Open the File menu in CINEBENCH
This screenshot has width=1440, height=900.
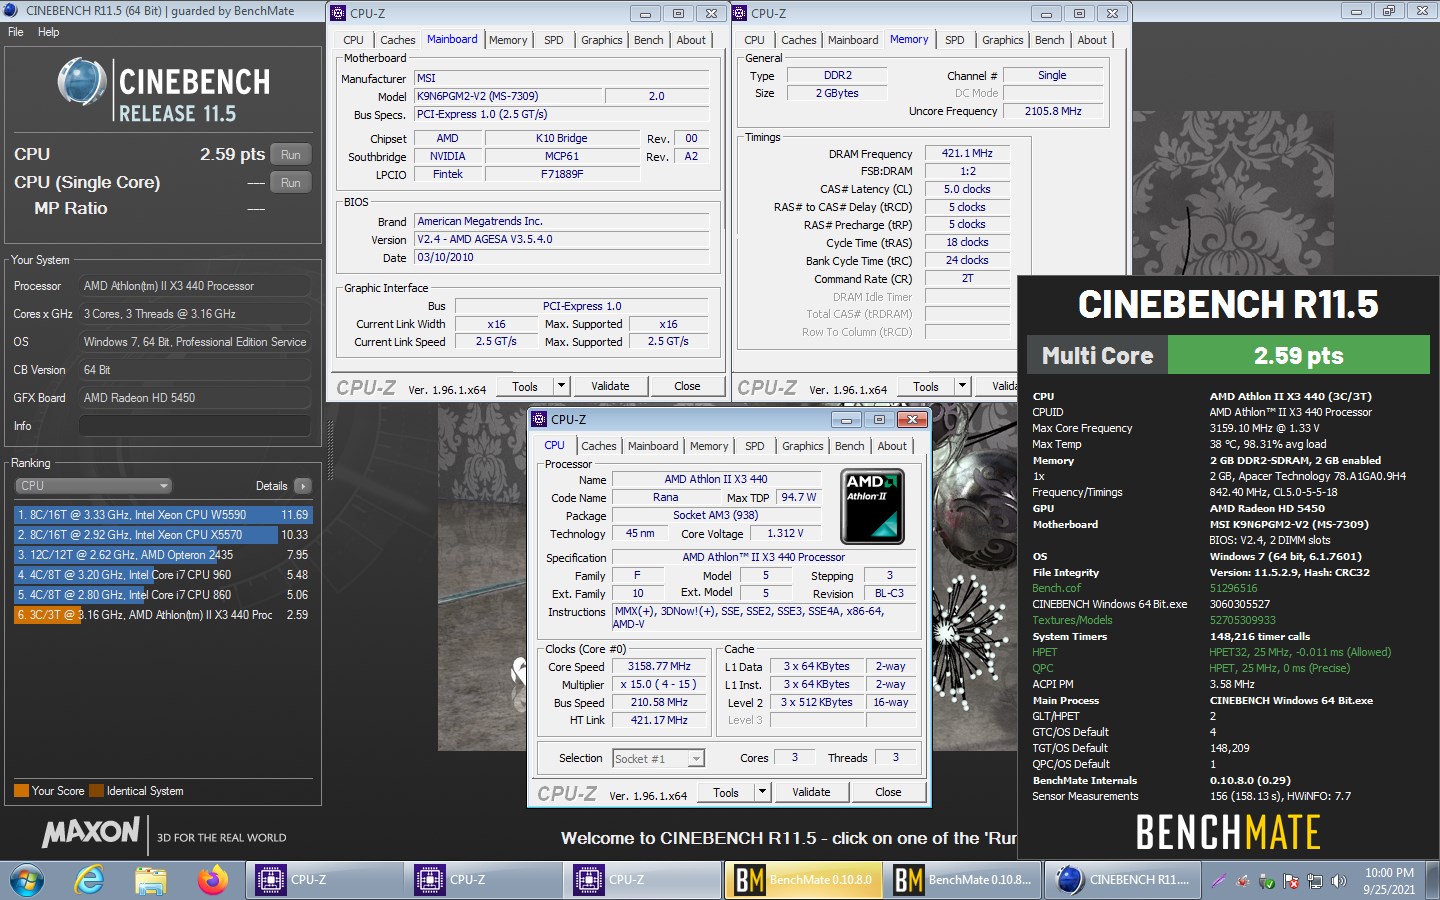[x=16, y=32]
